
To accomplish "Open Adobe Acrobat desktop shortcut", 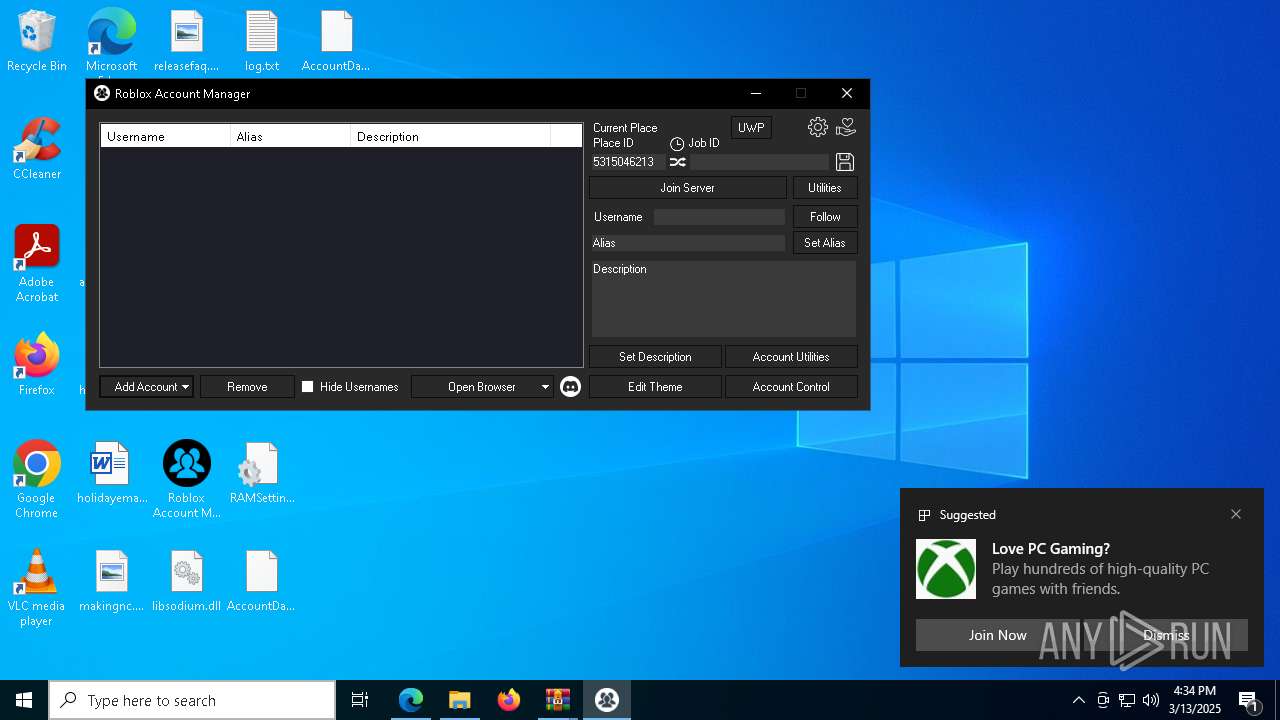I will (x=37, y=264).
